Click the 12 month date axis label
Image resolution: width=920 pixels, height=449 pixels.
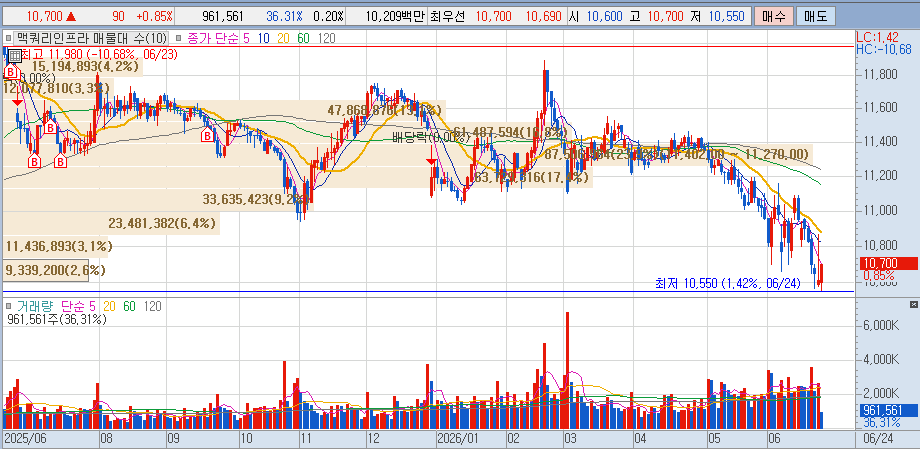(373, 438)
